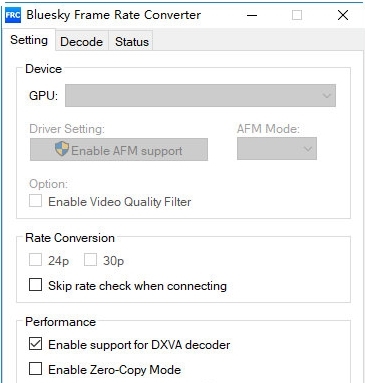
Task: Click the GPU dropdown chevron arrow
Action: 327,96
